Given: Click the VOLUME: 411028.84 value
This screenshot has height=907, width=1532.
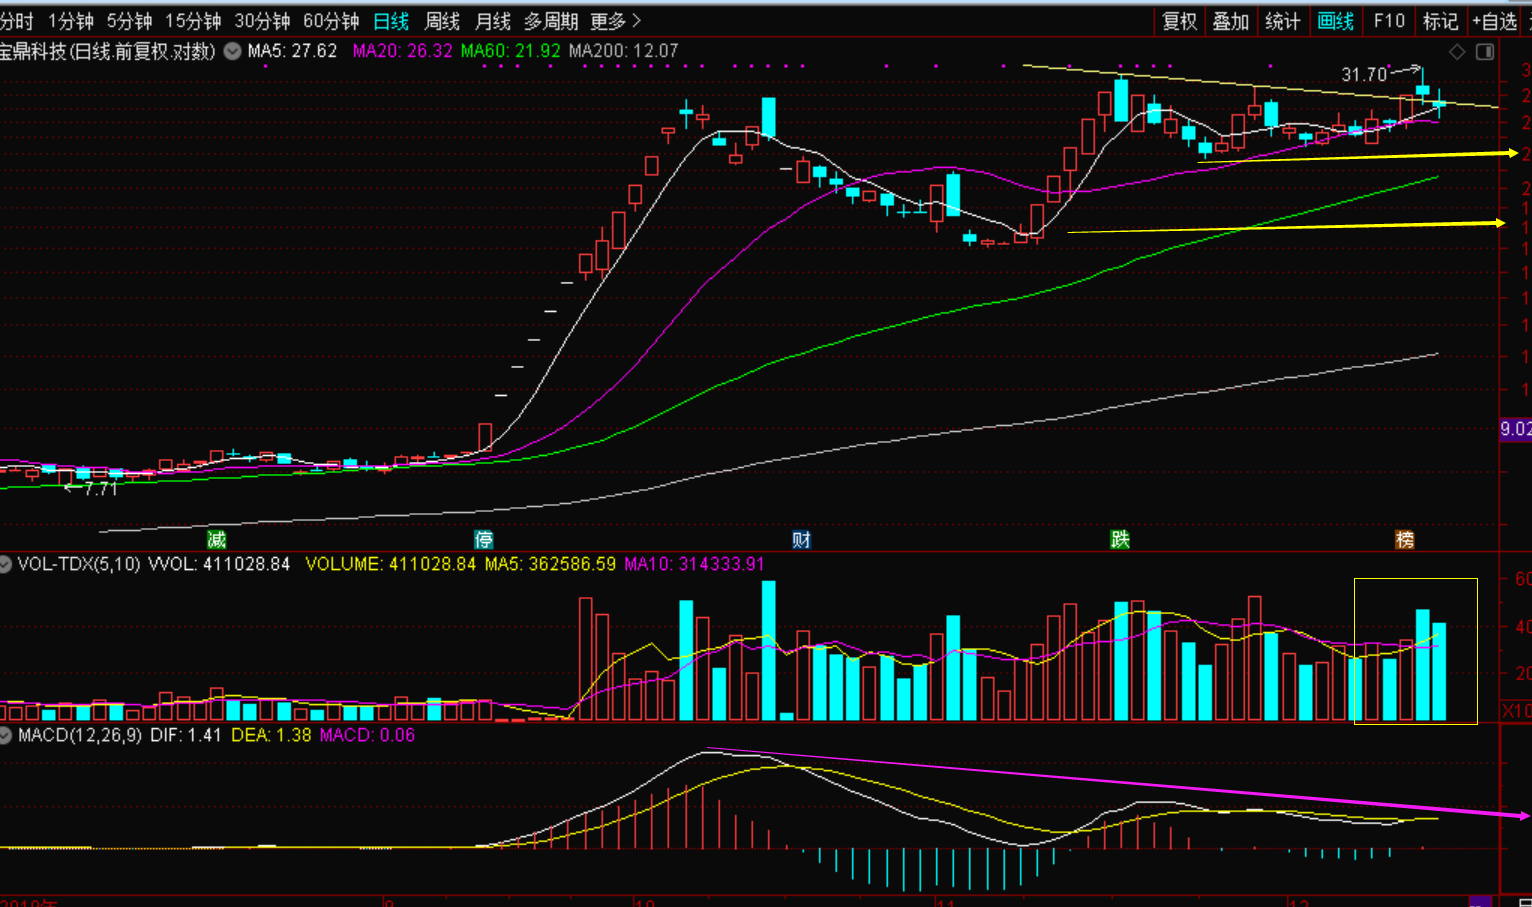Looking at the screenshot, I should (391, 564).
